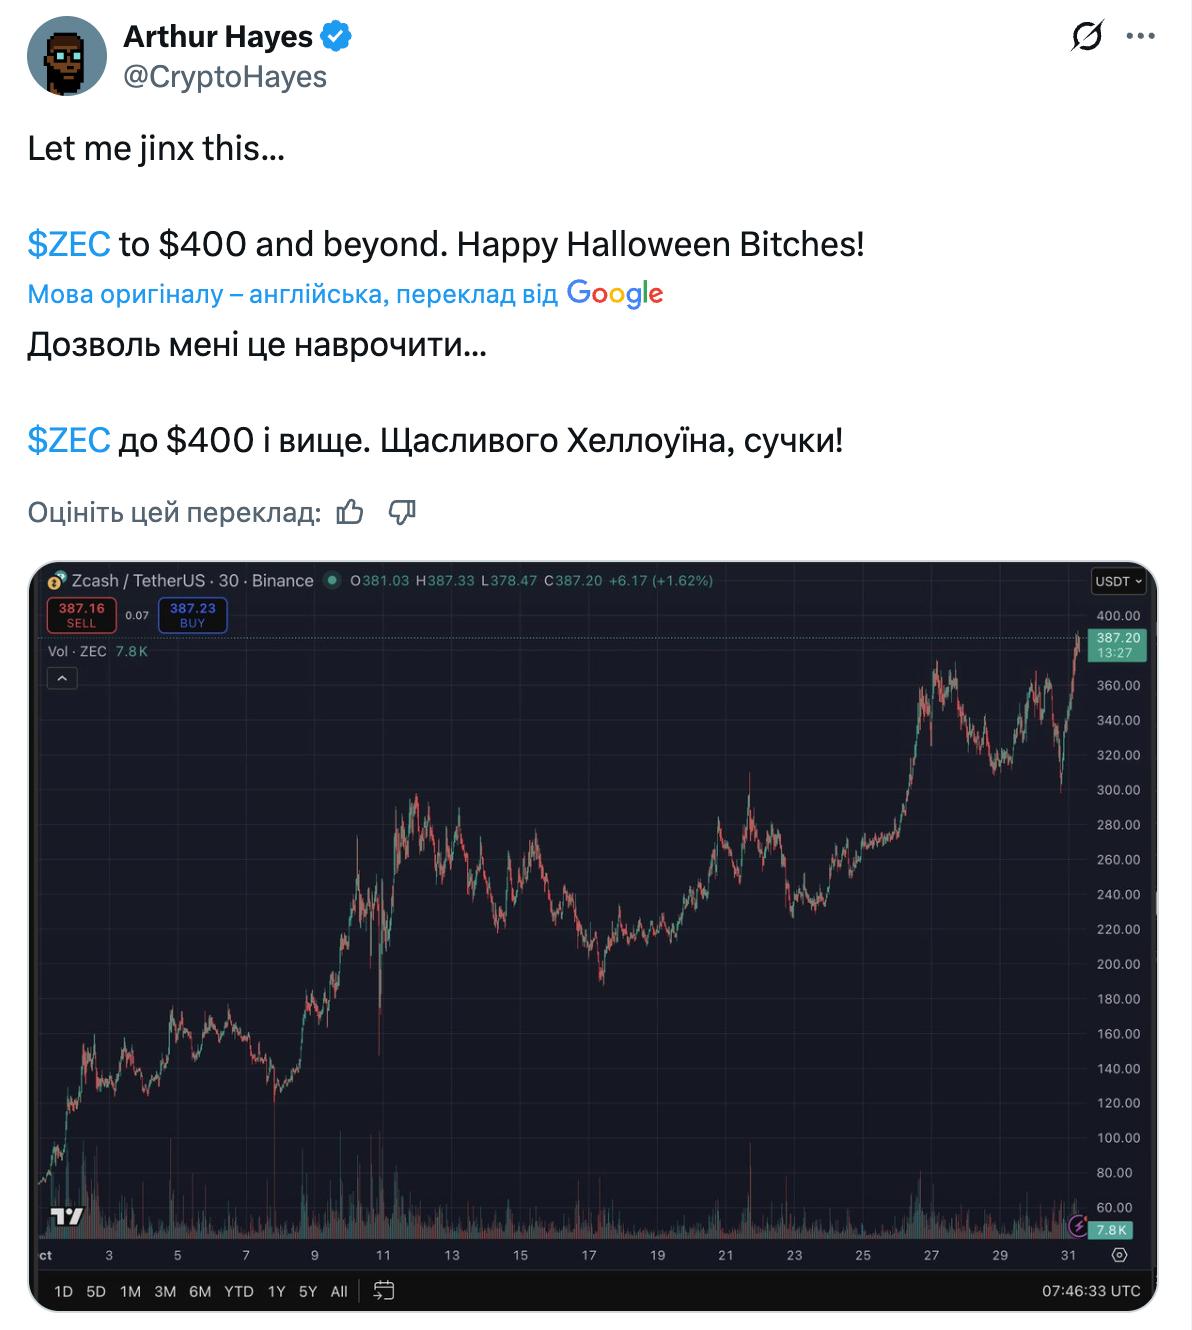This screenshot has height=1330, width=1192.
Task: Click the TradingView logo on chart
Action: (67, 1216)
